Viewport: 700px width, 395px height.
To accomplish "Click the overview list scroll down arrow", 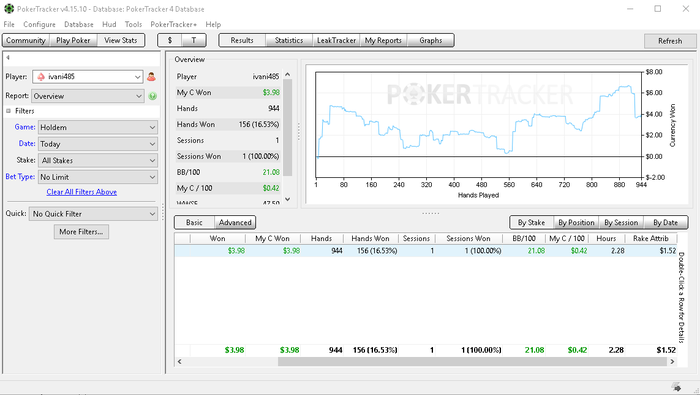I will [288, 199].
